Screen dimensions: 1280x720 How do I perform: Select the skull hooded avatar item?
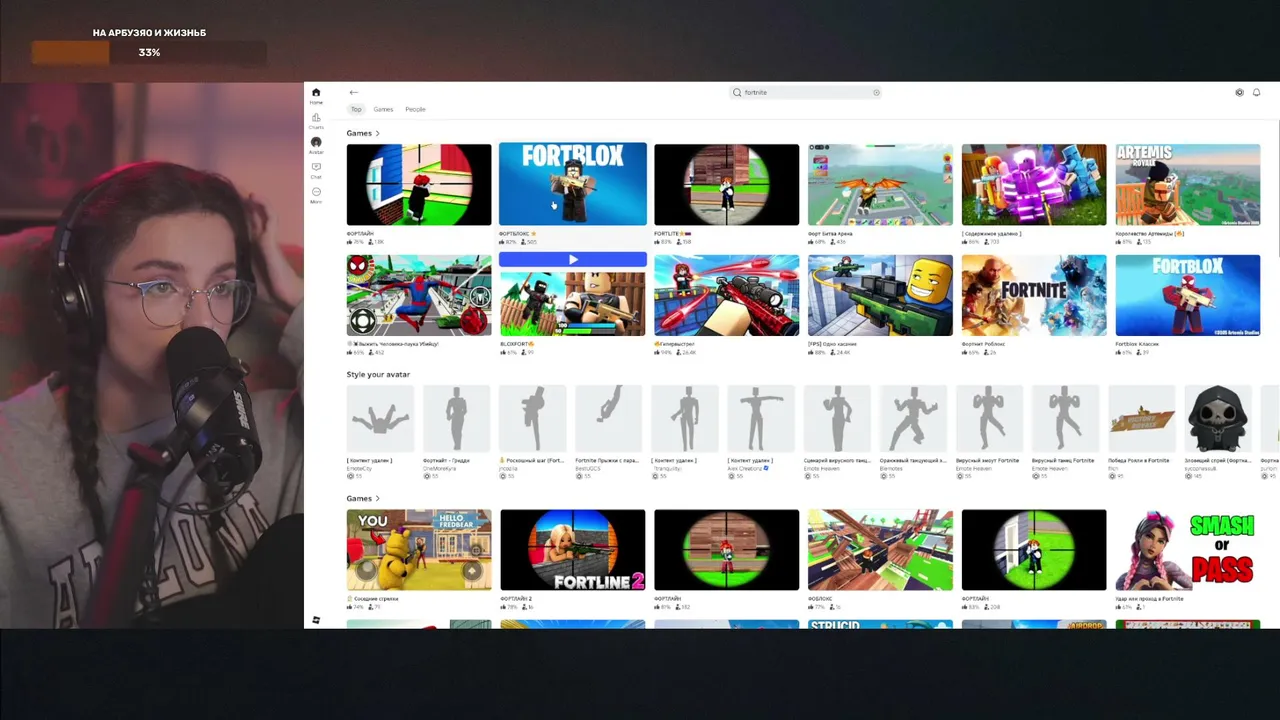click(1218, 419)
